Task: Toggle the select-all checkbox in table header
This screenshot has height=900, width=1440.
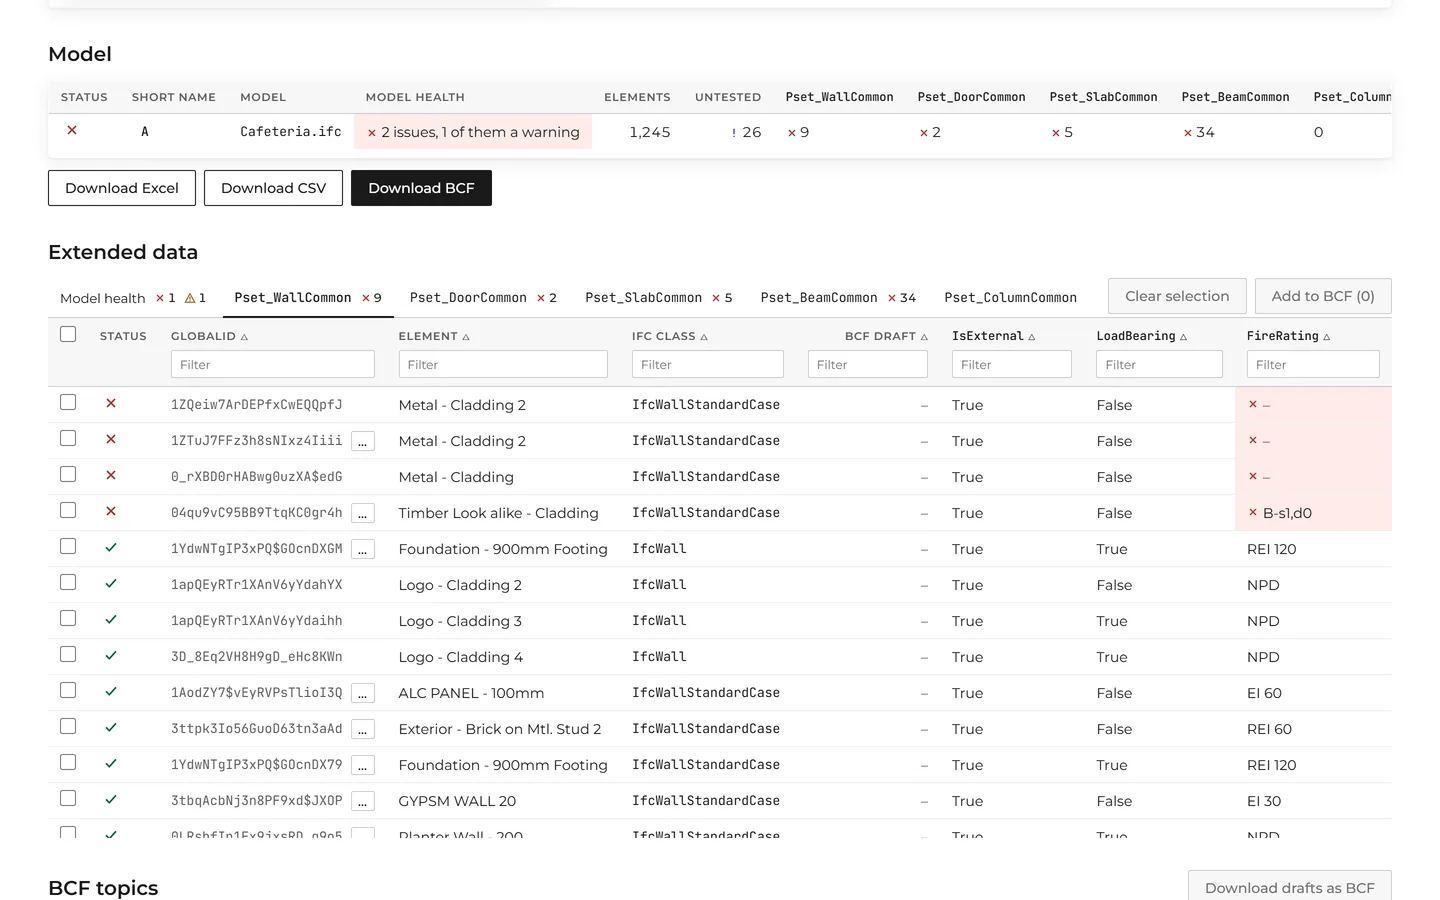Action: tap(68, 334)
